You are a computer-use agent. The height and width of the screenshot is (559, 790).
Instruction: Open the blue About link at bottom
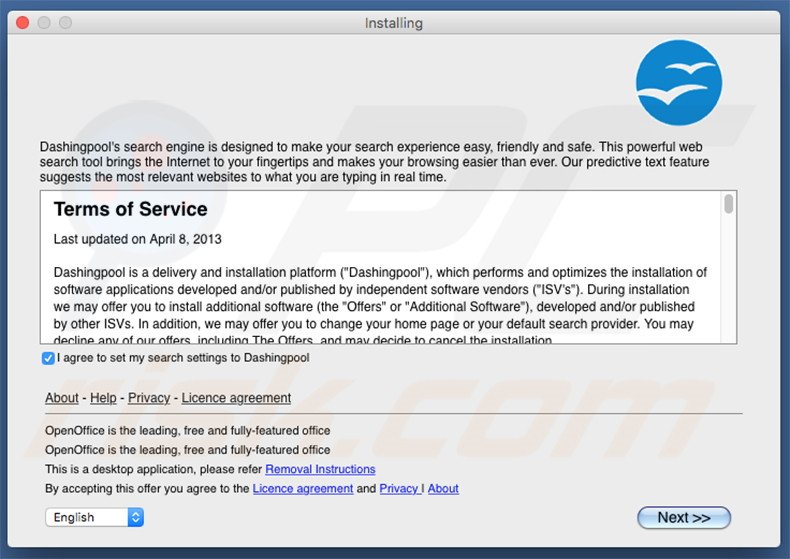pos(443,488)
